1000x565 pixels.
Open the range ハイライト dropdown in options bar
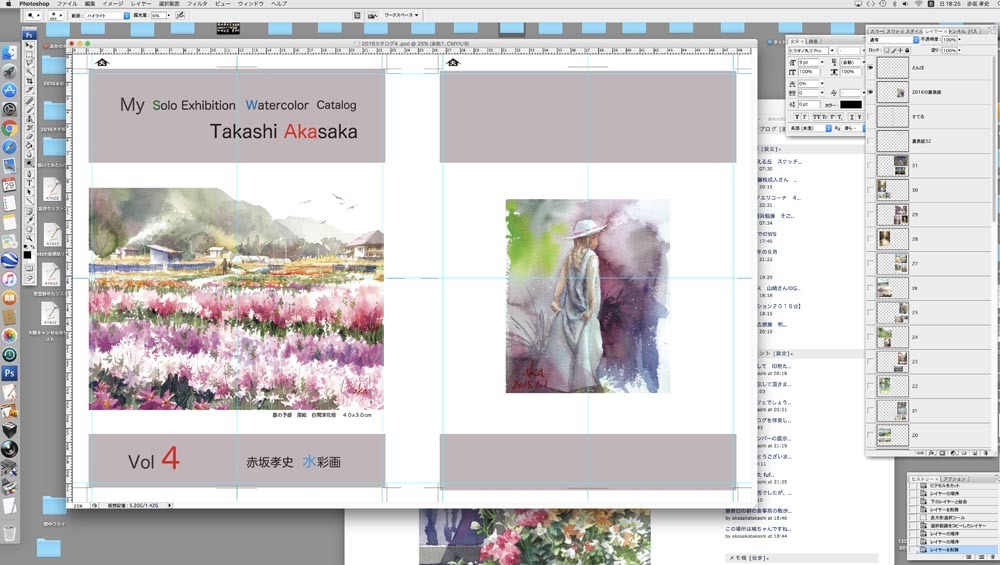coord(107,15)
